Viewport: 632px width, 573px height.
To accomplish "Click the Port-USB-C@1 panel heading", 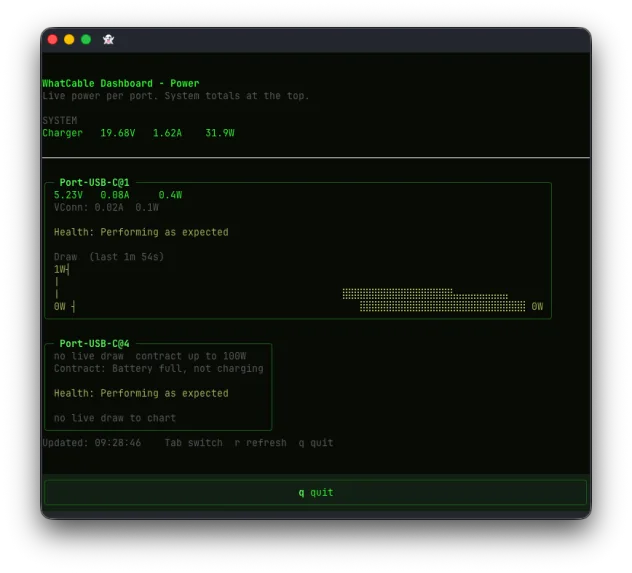I will [94, 183].
